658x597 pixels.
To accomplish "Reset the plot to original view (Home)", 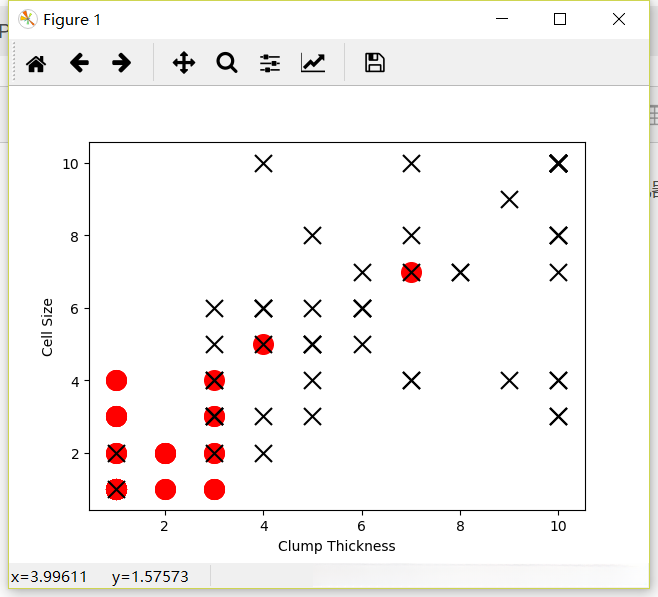I will [x=36, y=64].
